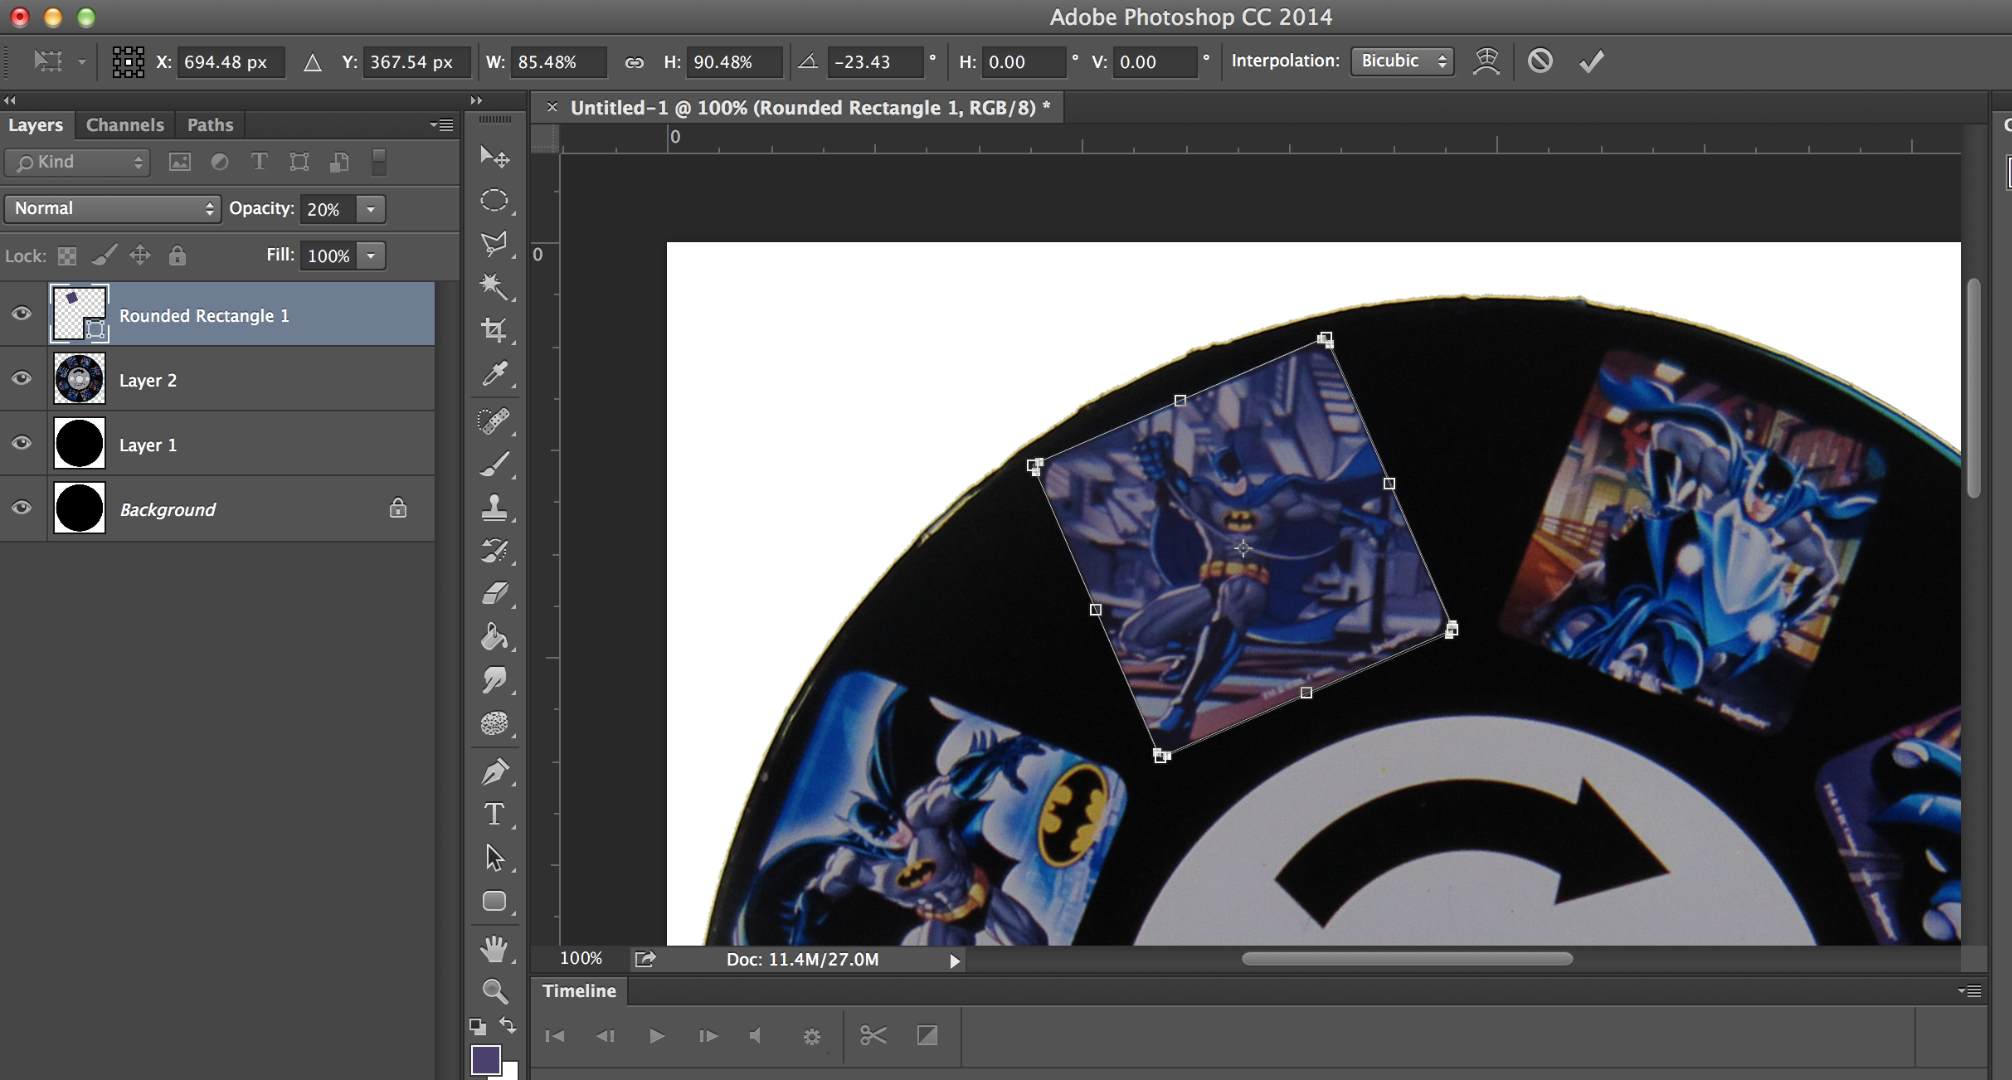Screen dimensions: 2012x1080
Task: Select the Zoom tool
Action: coord(493,991)
